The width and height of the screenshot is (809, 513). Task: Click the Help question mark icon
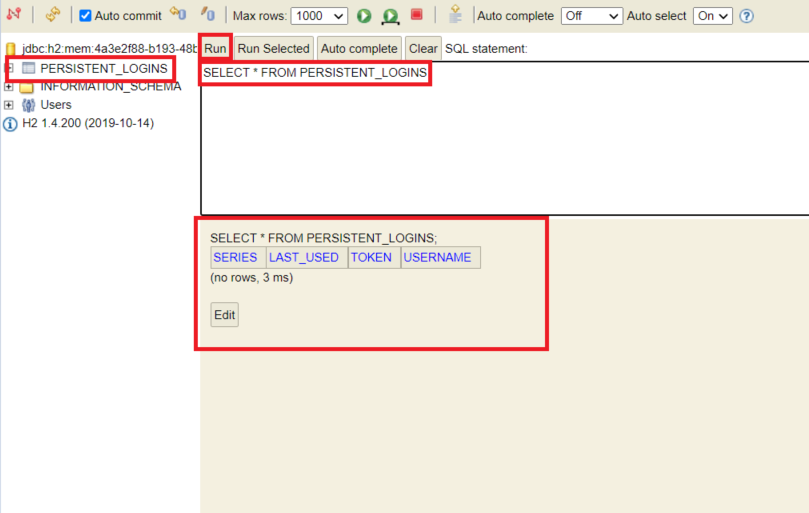(x=746, y=16)
